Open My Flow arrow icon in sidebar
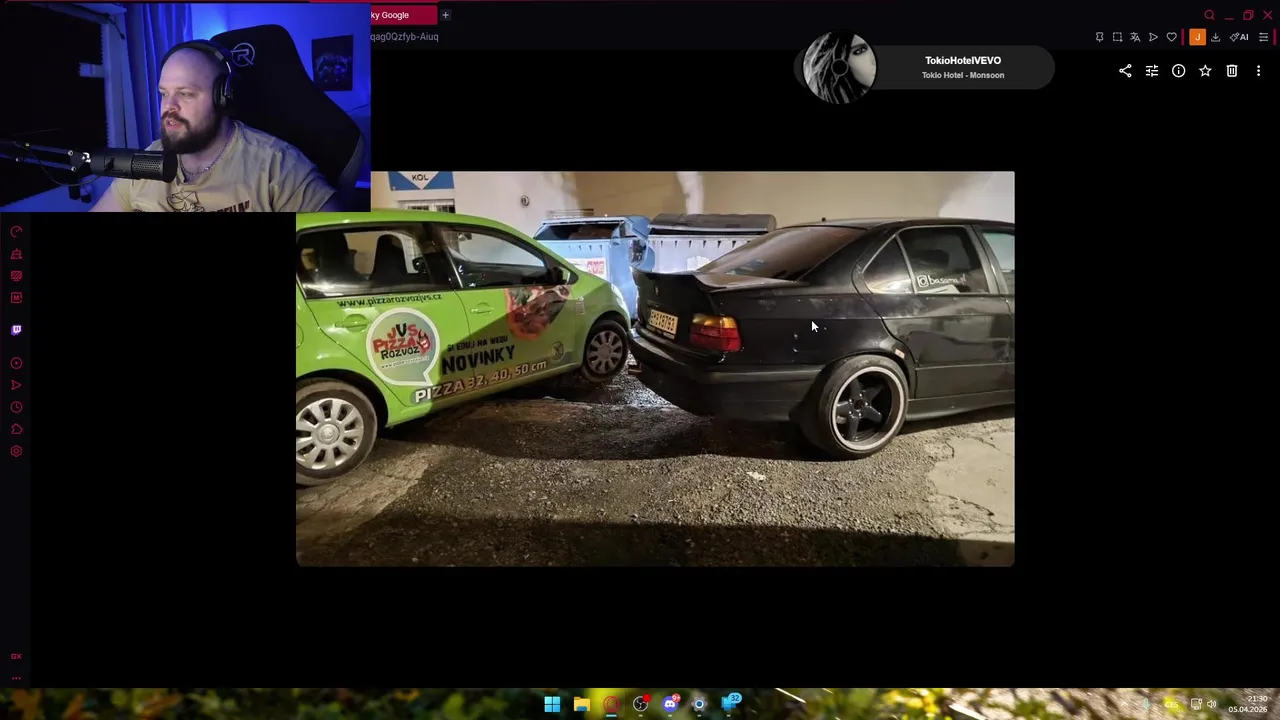Image resolution: width=1280 pixels, height=720 pixels. point(16,385)
